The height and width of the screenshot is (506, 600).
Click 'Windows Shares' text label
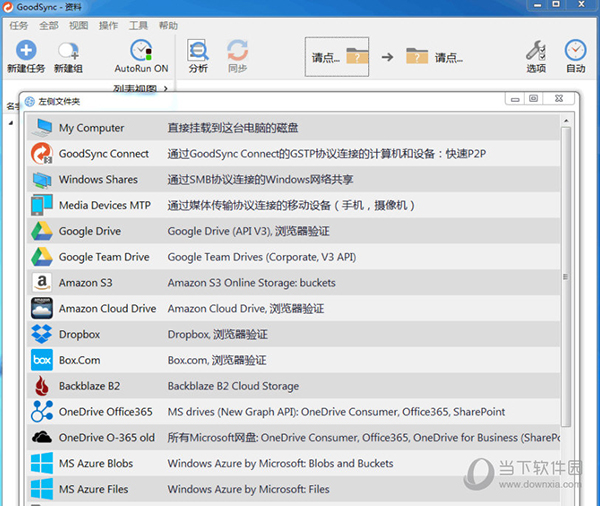[x=98, y=180]
